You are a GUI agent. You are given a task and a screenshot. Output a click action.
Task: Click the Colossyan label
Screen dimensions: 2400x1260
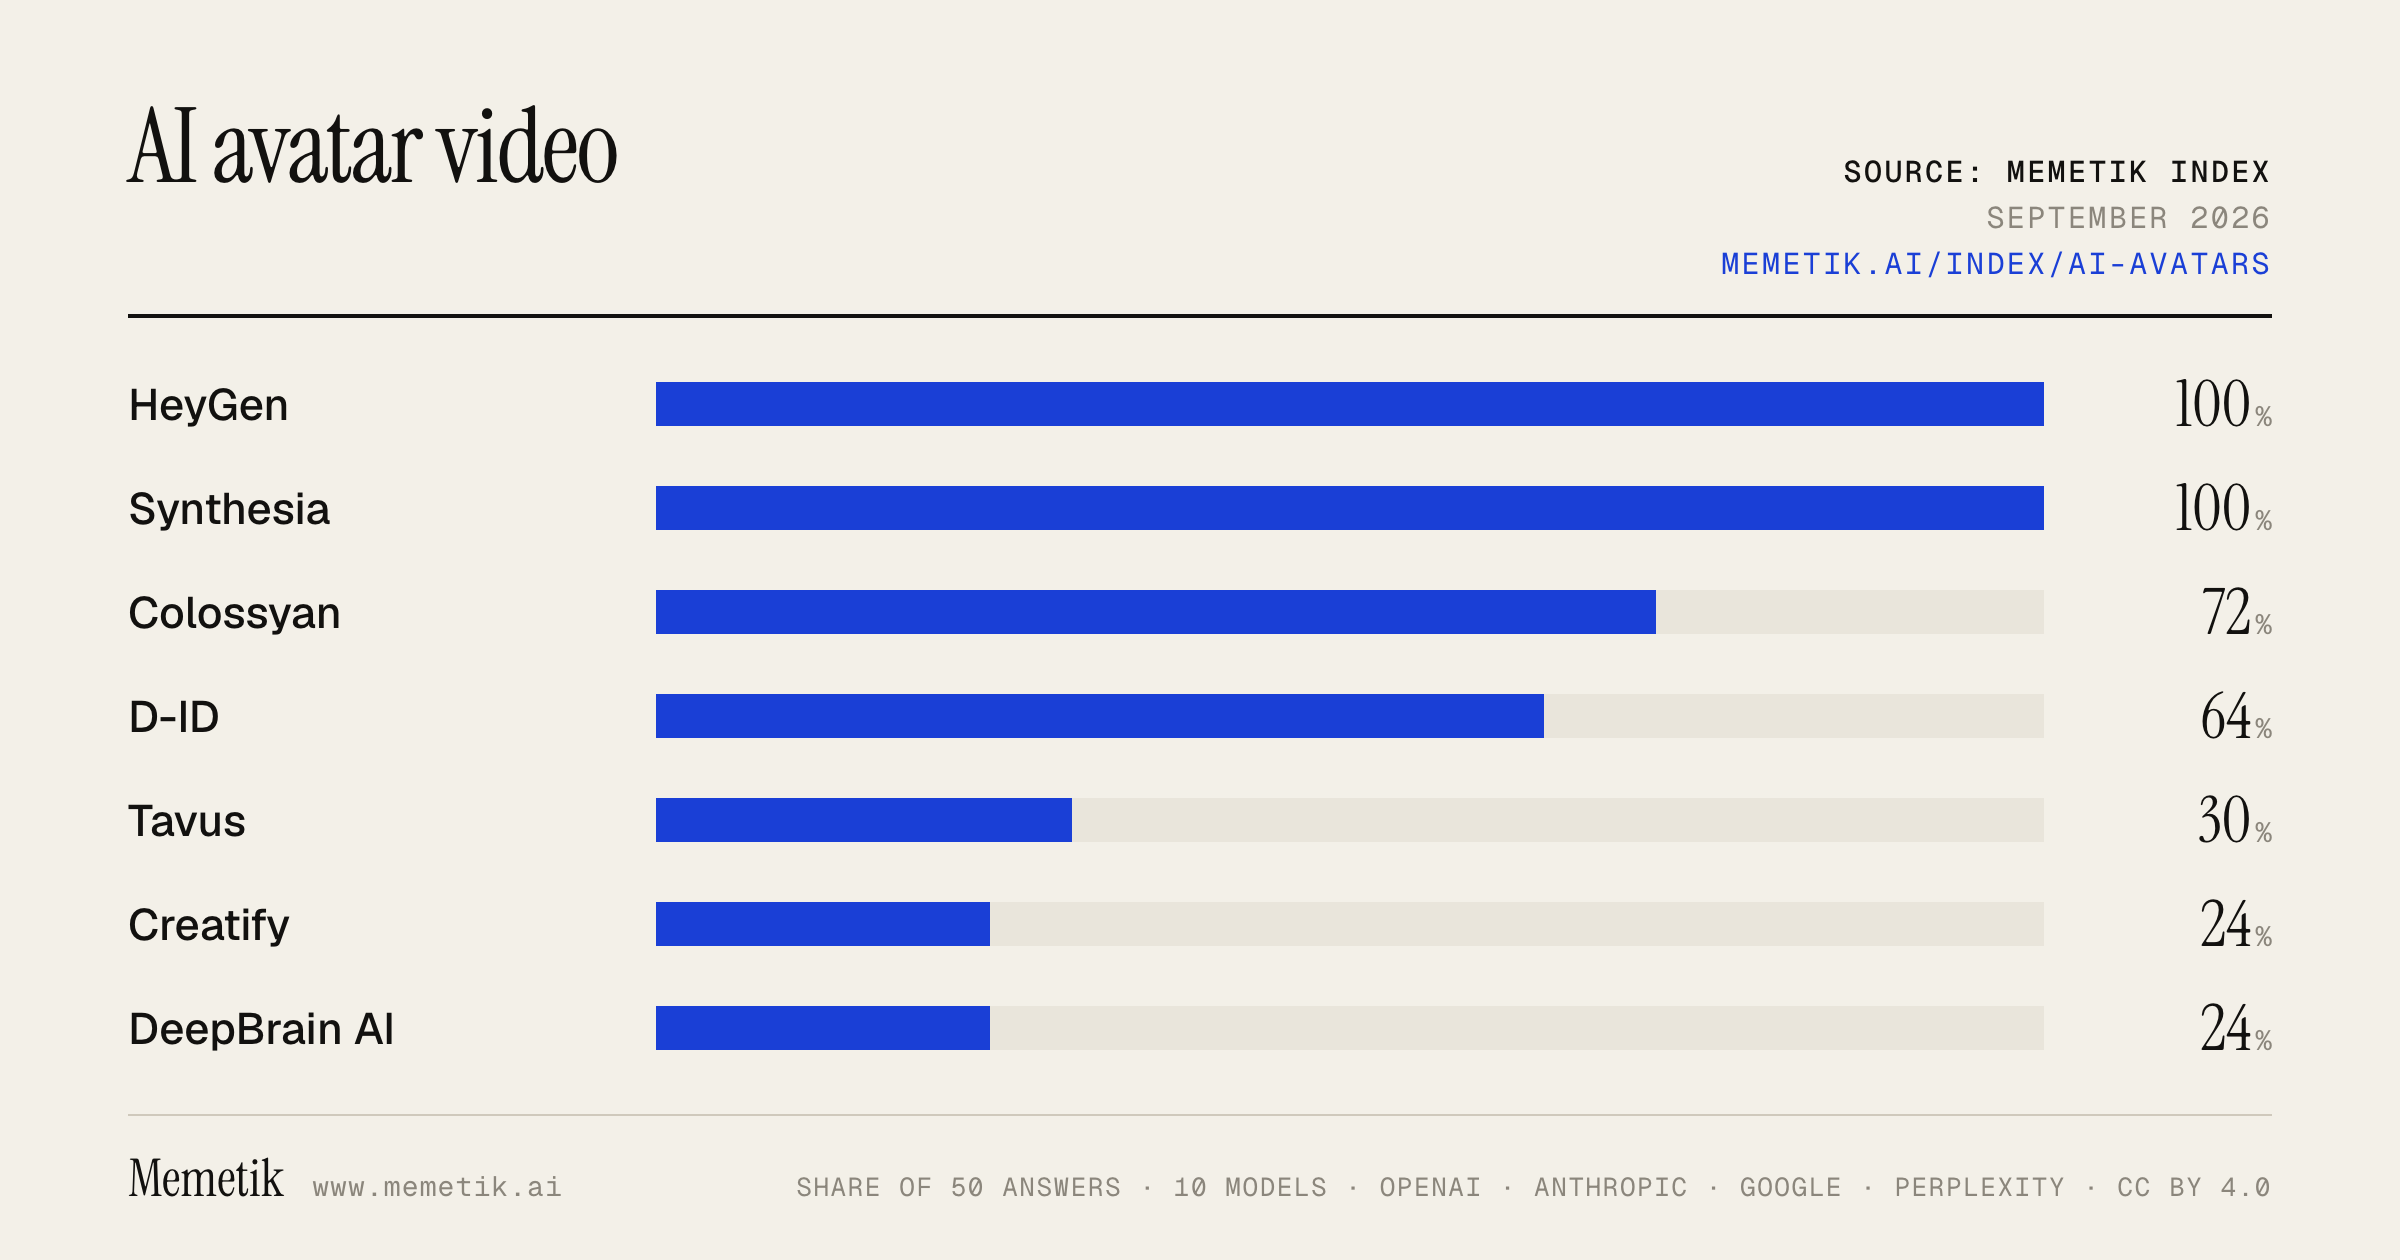point(234,613)
